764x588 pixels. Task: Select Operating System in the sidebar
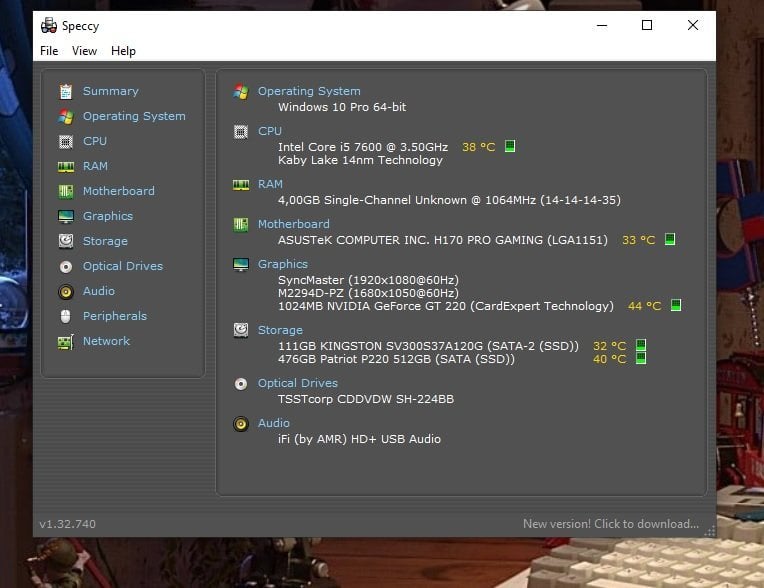click(x=134, y=116)
